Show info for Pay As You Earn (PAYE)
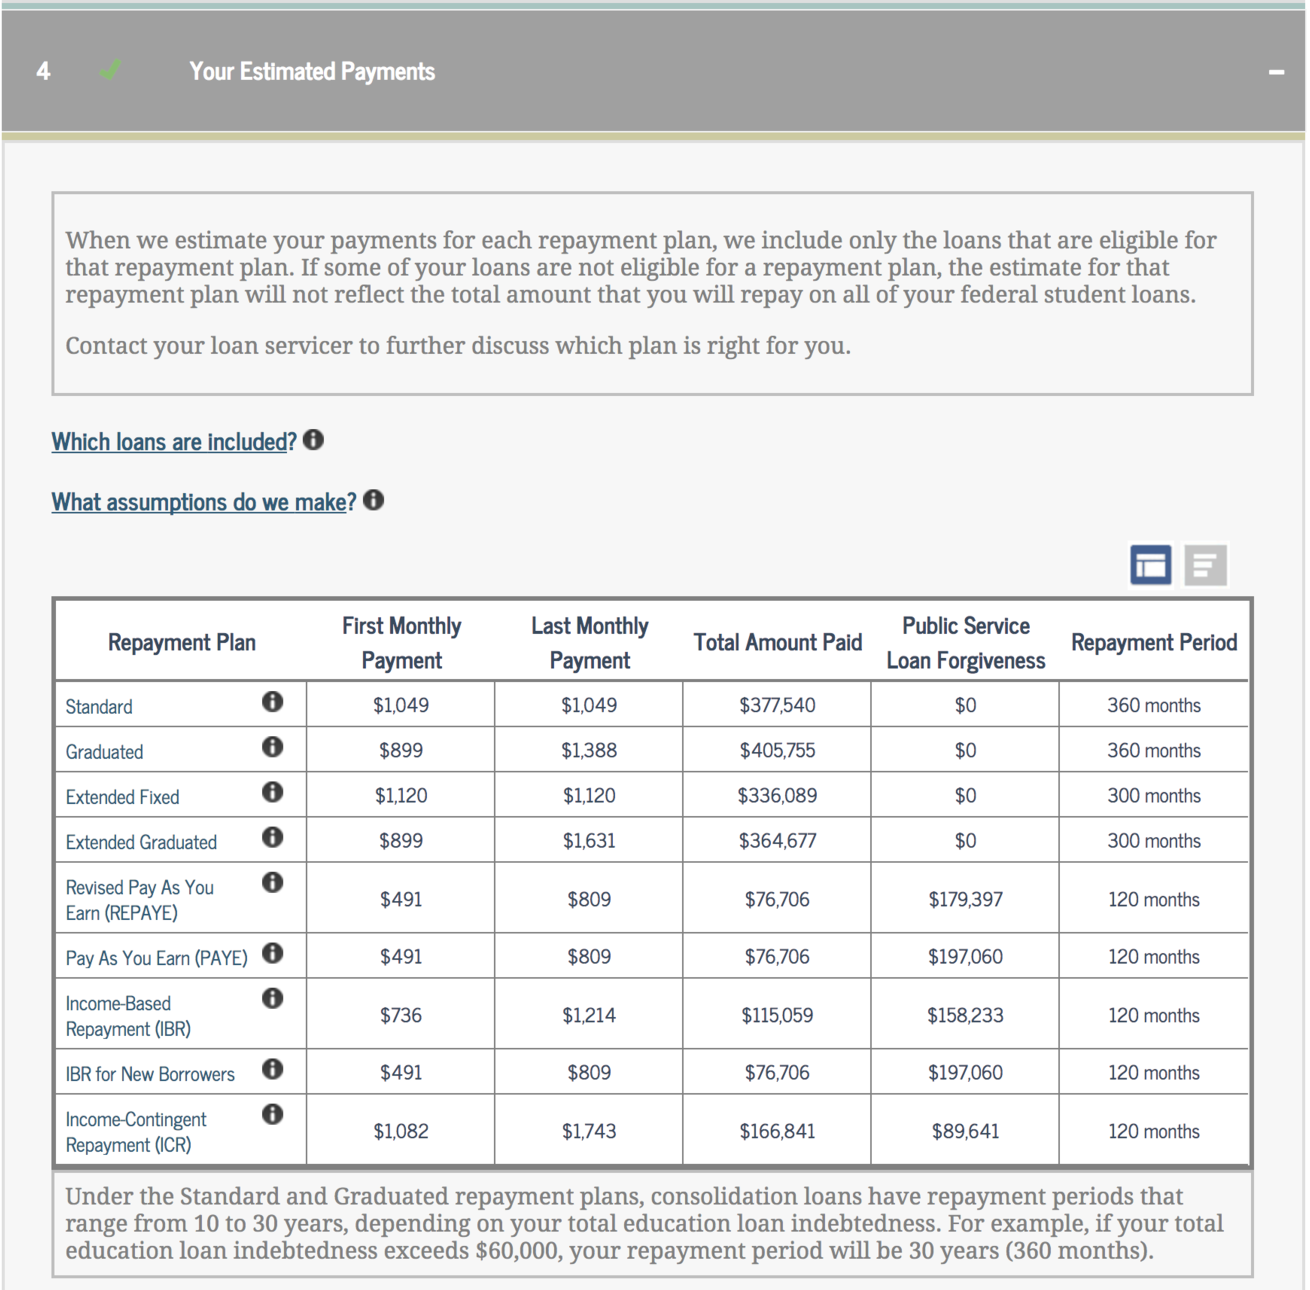 272,952
